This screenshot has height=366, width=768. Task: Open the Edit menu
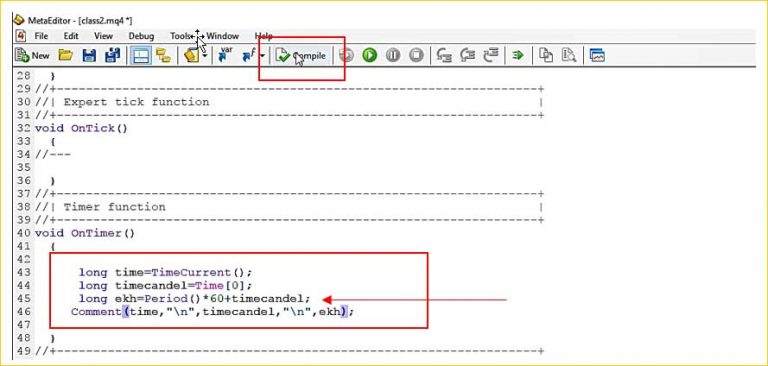71,36
